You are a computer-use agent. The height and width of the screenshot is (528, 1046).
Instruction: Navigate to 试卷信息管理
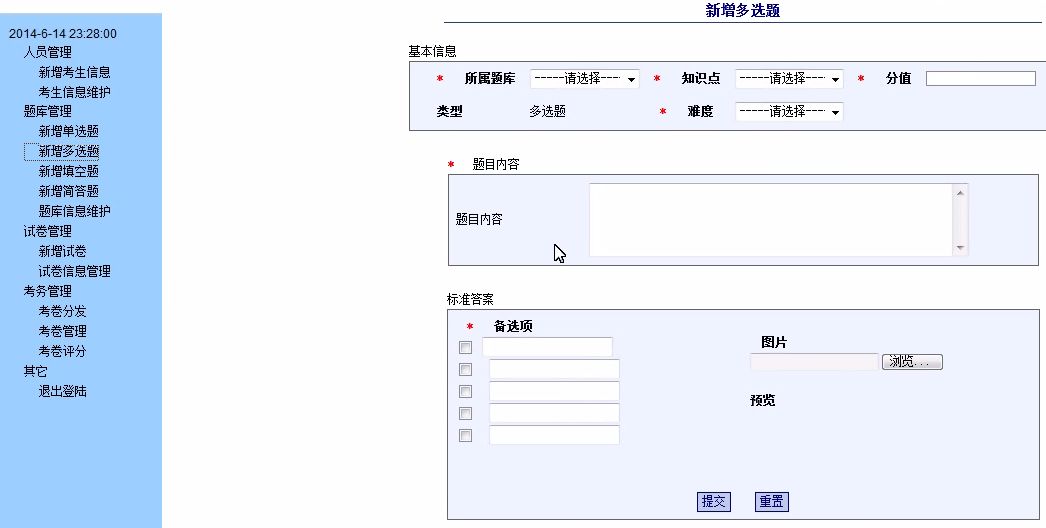point(75,271)
